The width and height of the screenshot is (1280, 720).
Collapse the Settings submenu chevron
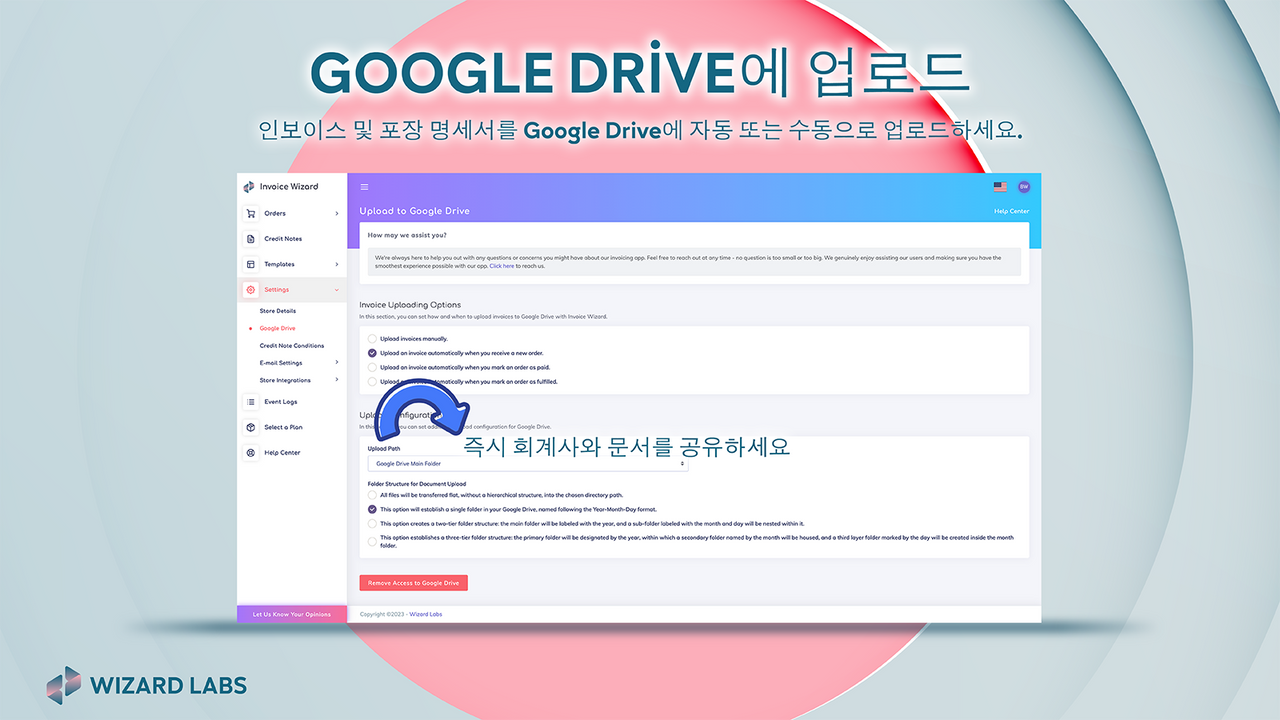click(x=337, y=290)
